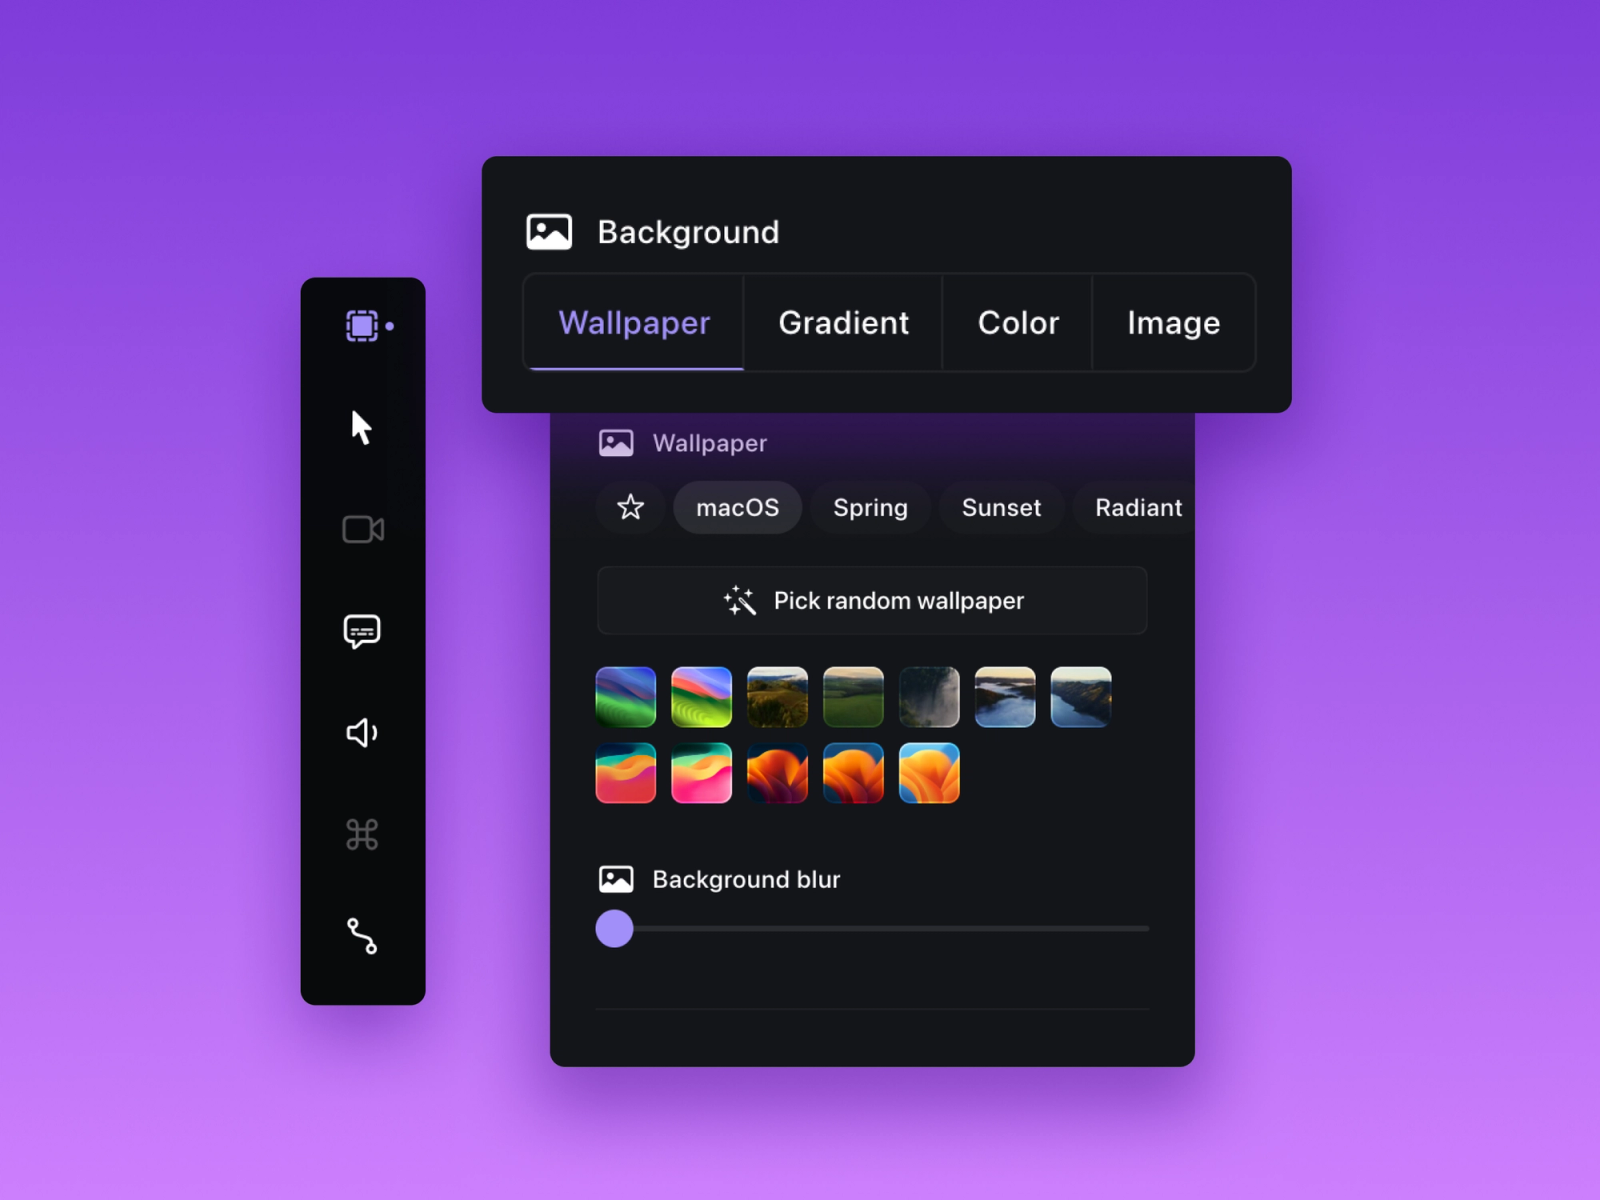The image size is (1600, 1200).
Task: Choose the last orange wallpaper in second row
Action: (x=929, y=773)
